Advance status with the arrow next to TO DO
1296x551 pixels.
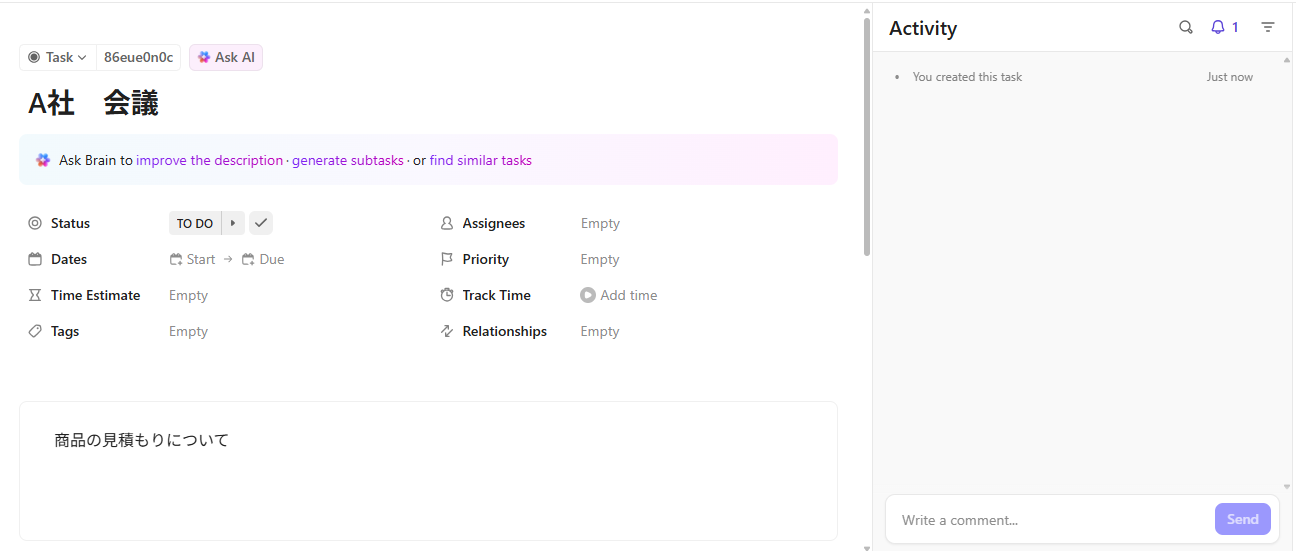[x=233, y=223]
